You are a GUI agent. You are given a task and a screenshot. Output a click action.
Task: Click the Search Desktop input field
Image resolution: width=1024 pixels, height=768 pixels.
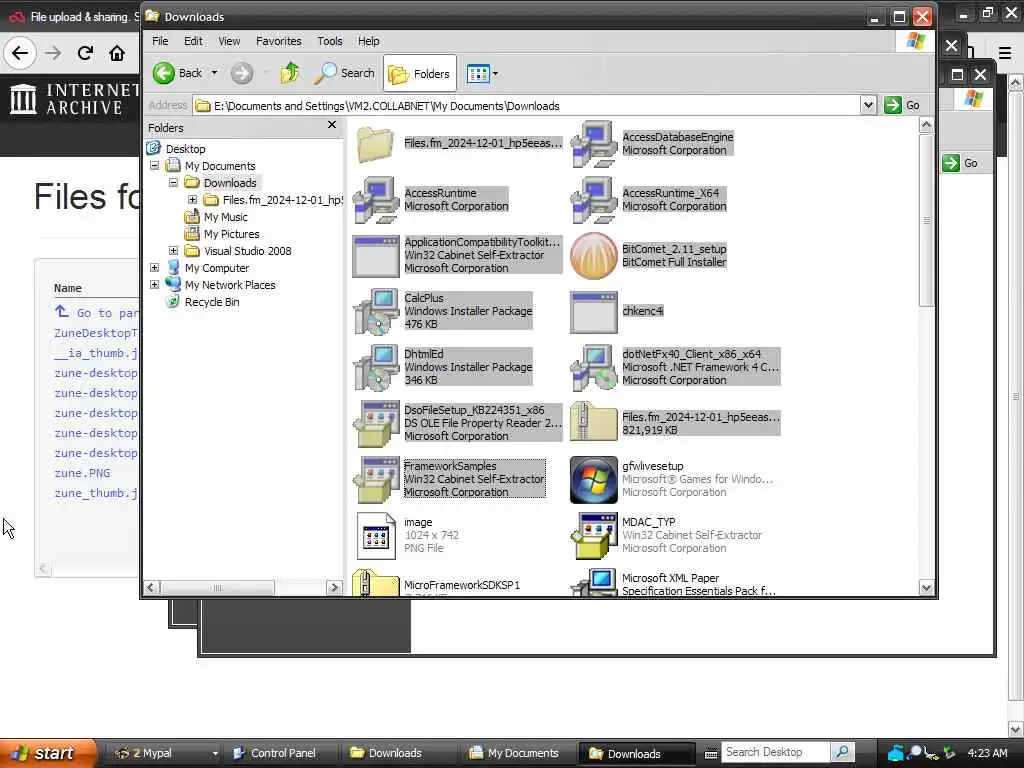(776, 752)
